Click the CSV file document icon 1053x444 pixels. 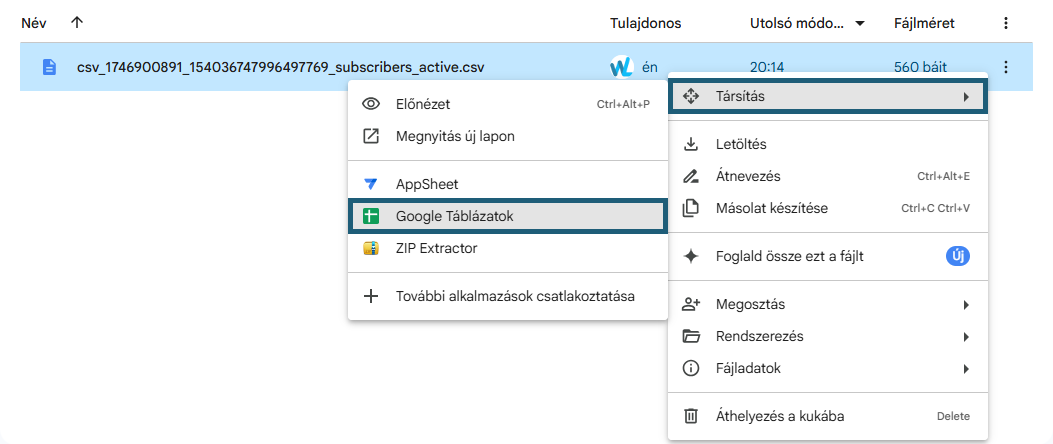[49, 66]
